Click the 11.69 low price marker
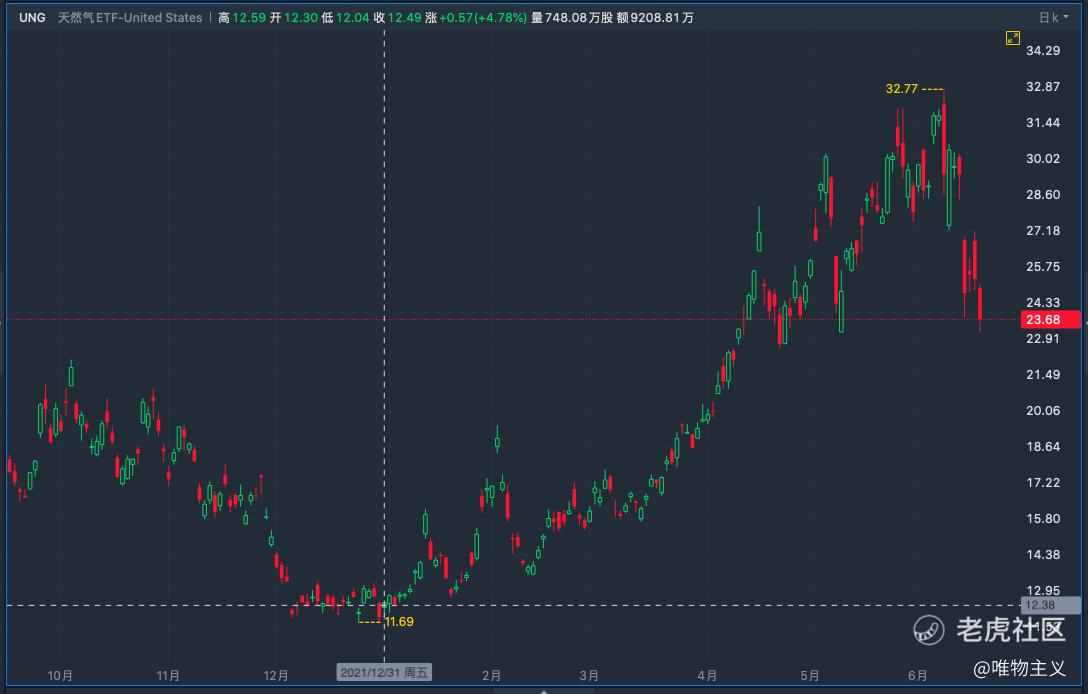The height and width of the screenshot is (694, 1088). 399,621
